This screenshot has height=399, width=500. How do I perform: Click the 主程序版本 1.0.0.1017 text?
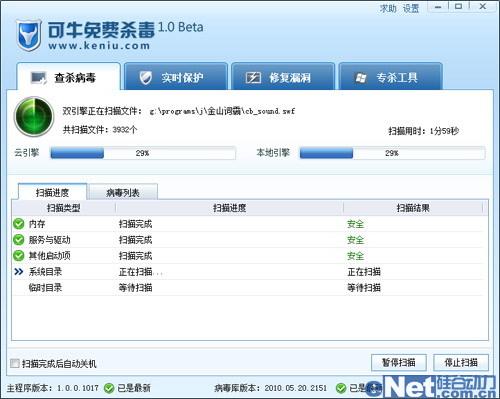point(53,388)
